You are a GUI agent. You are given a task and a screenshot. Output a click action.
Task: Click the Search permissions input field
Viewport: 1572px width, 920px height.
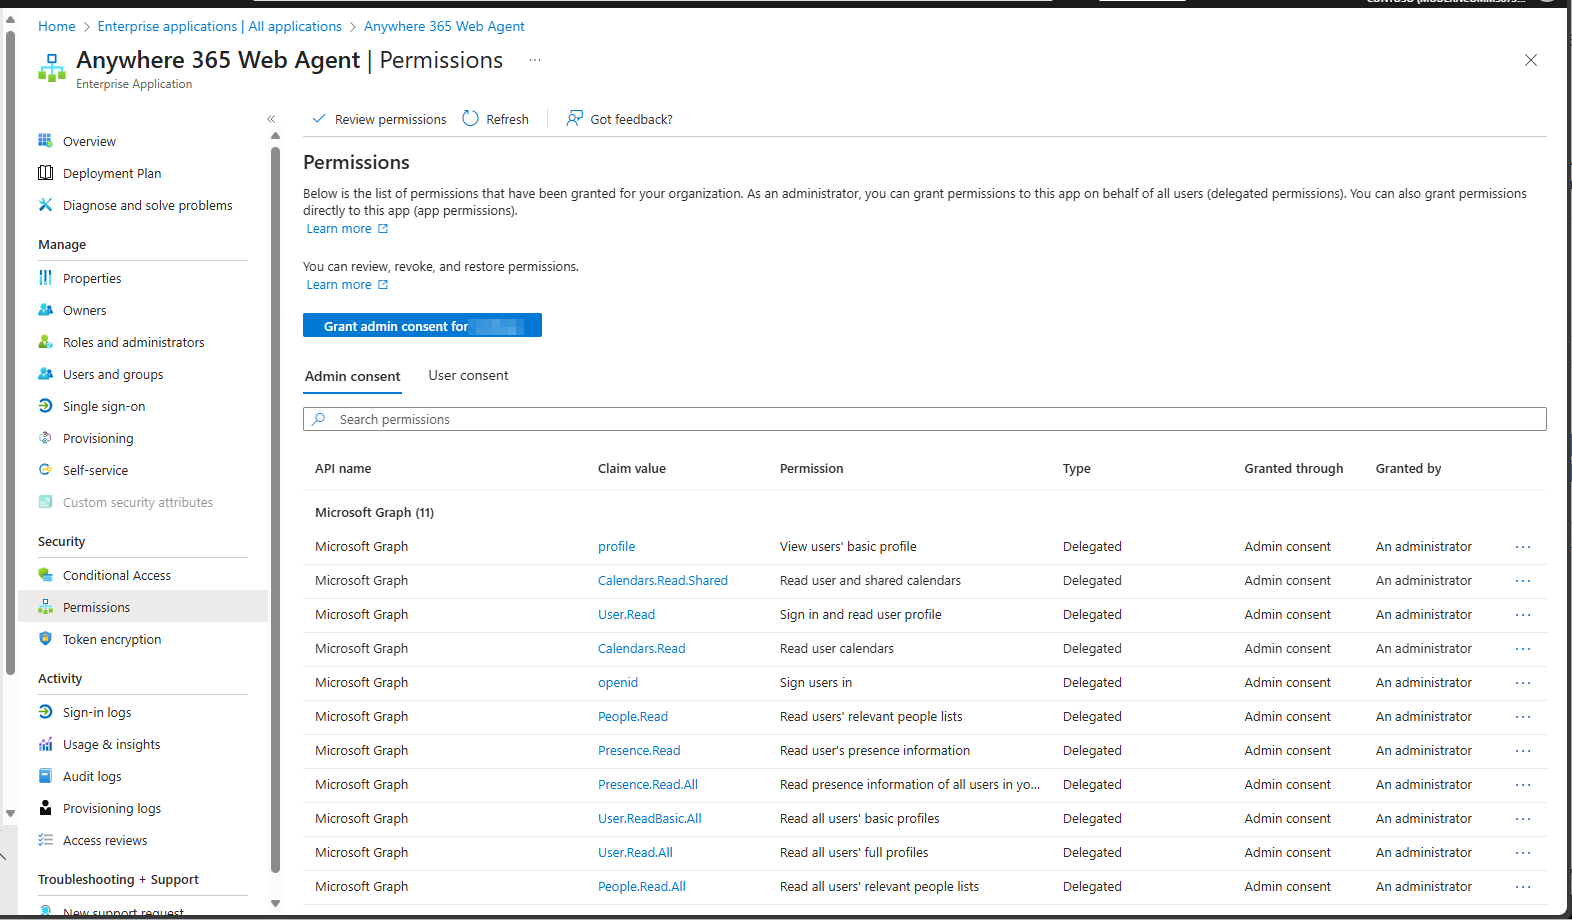coord(924,419)
